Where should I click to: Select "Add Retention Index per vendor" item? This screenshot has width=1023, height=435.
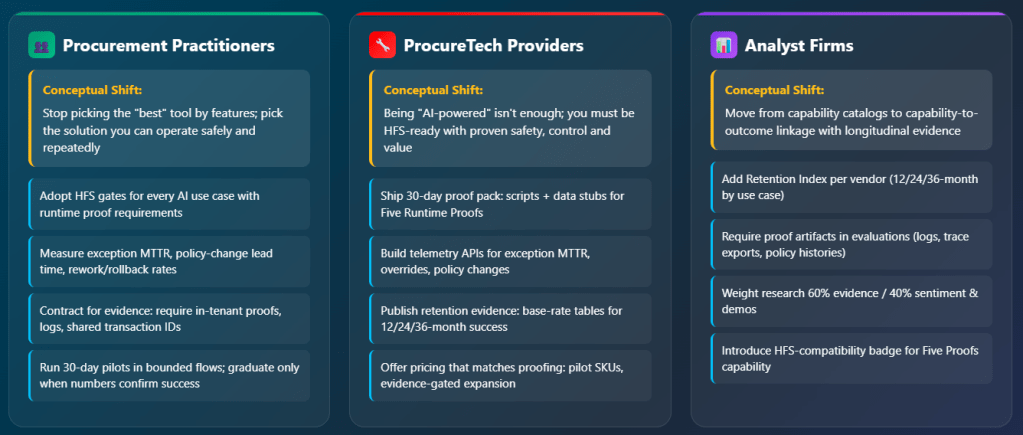coord(851,187)
